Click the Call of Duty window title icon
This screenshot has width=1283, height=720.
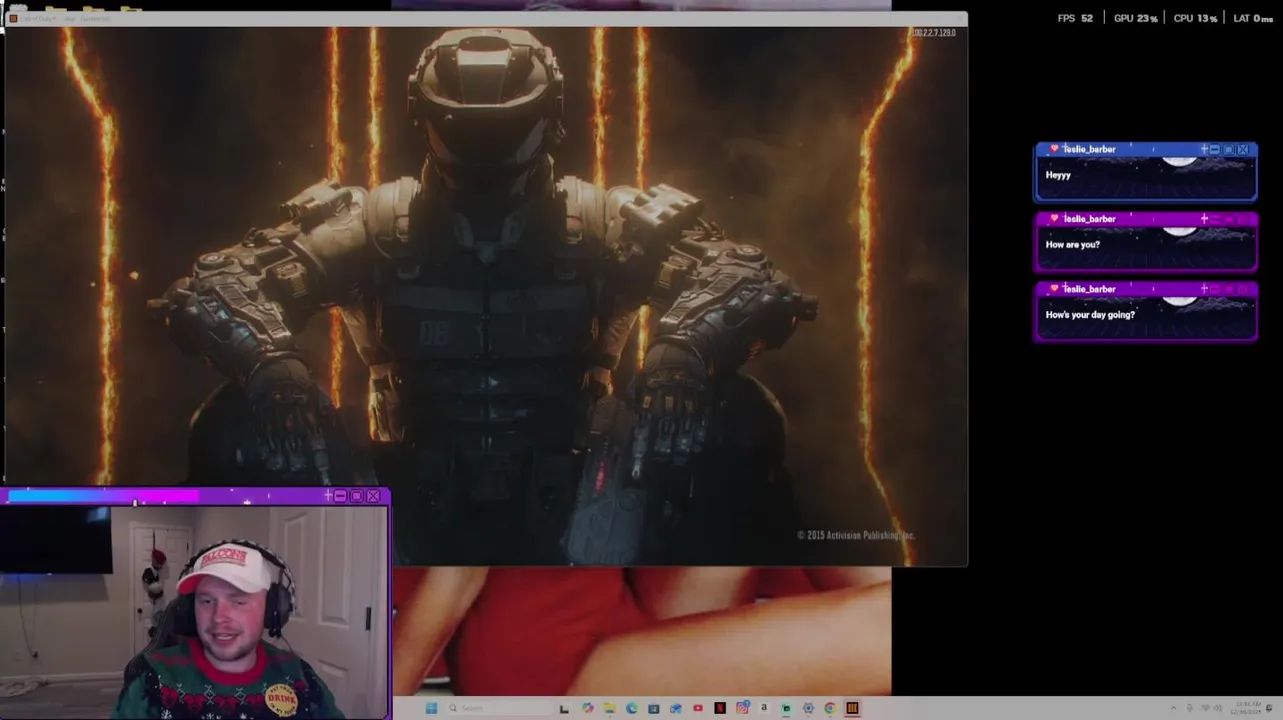(x=13, y=18)
